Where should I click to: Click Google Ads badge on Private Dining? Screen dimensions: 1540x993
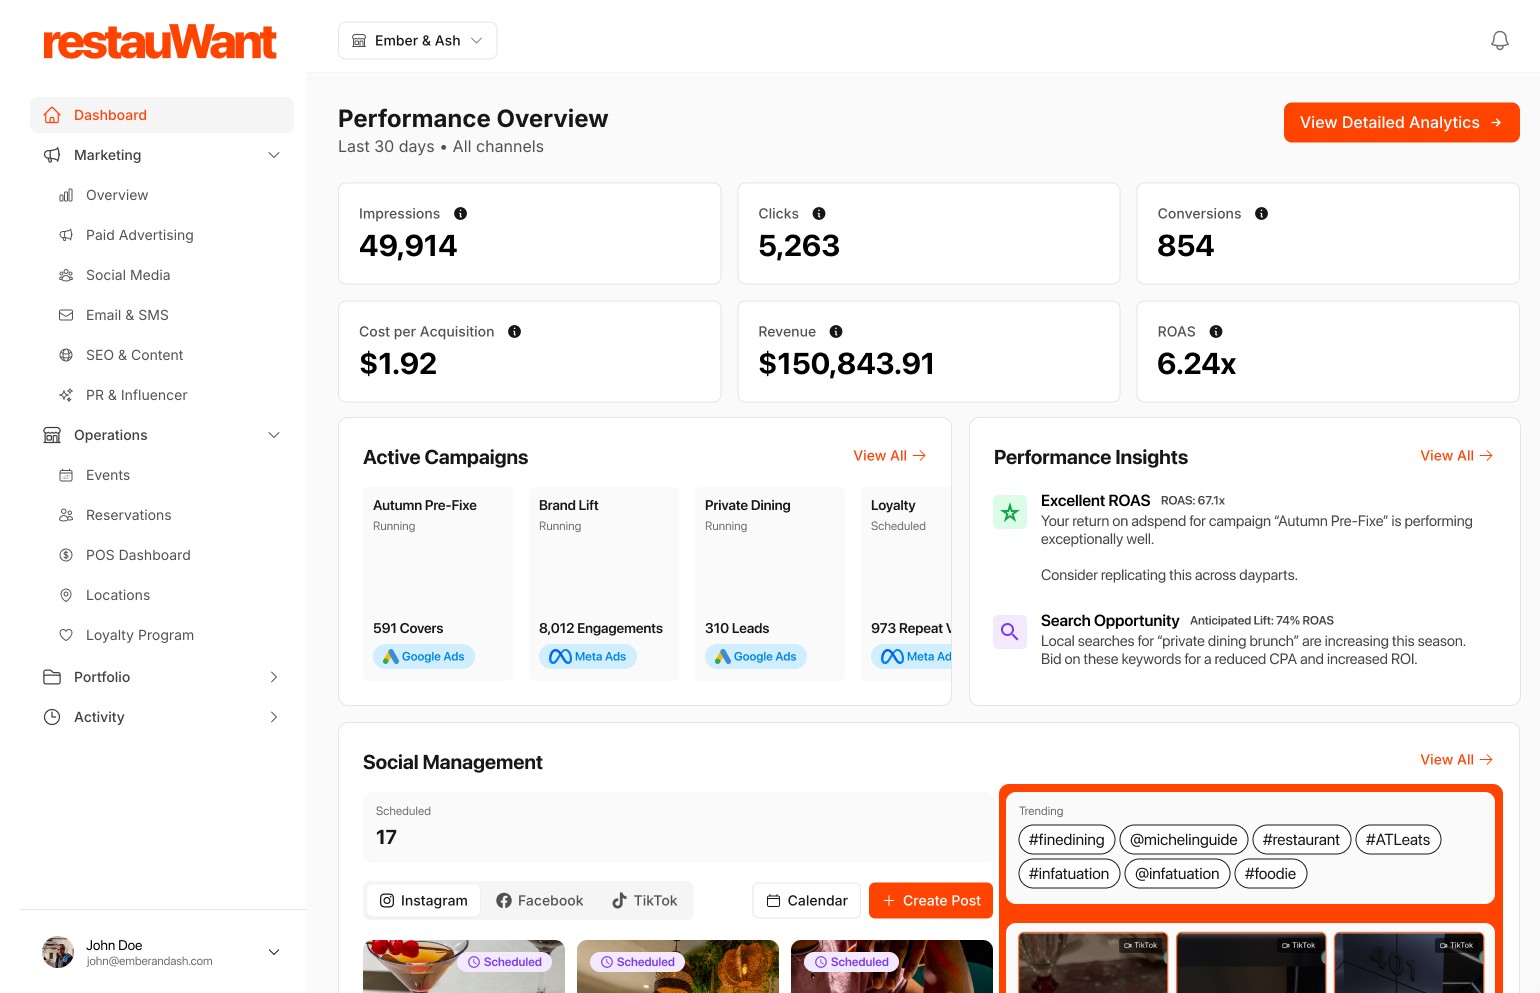(756, 657)
